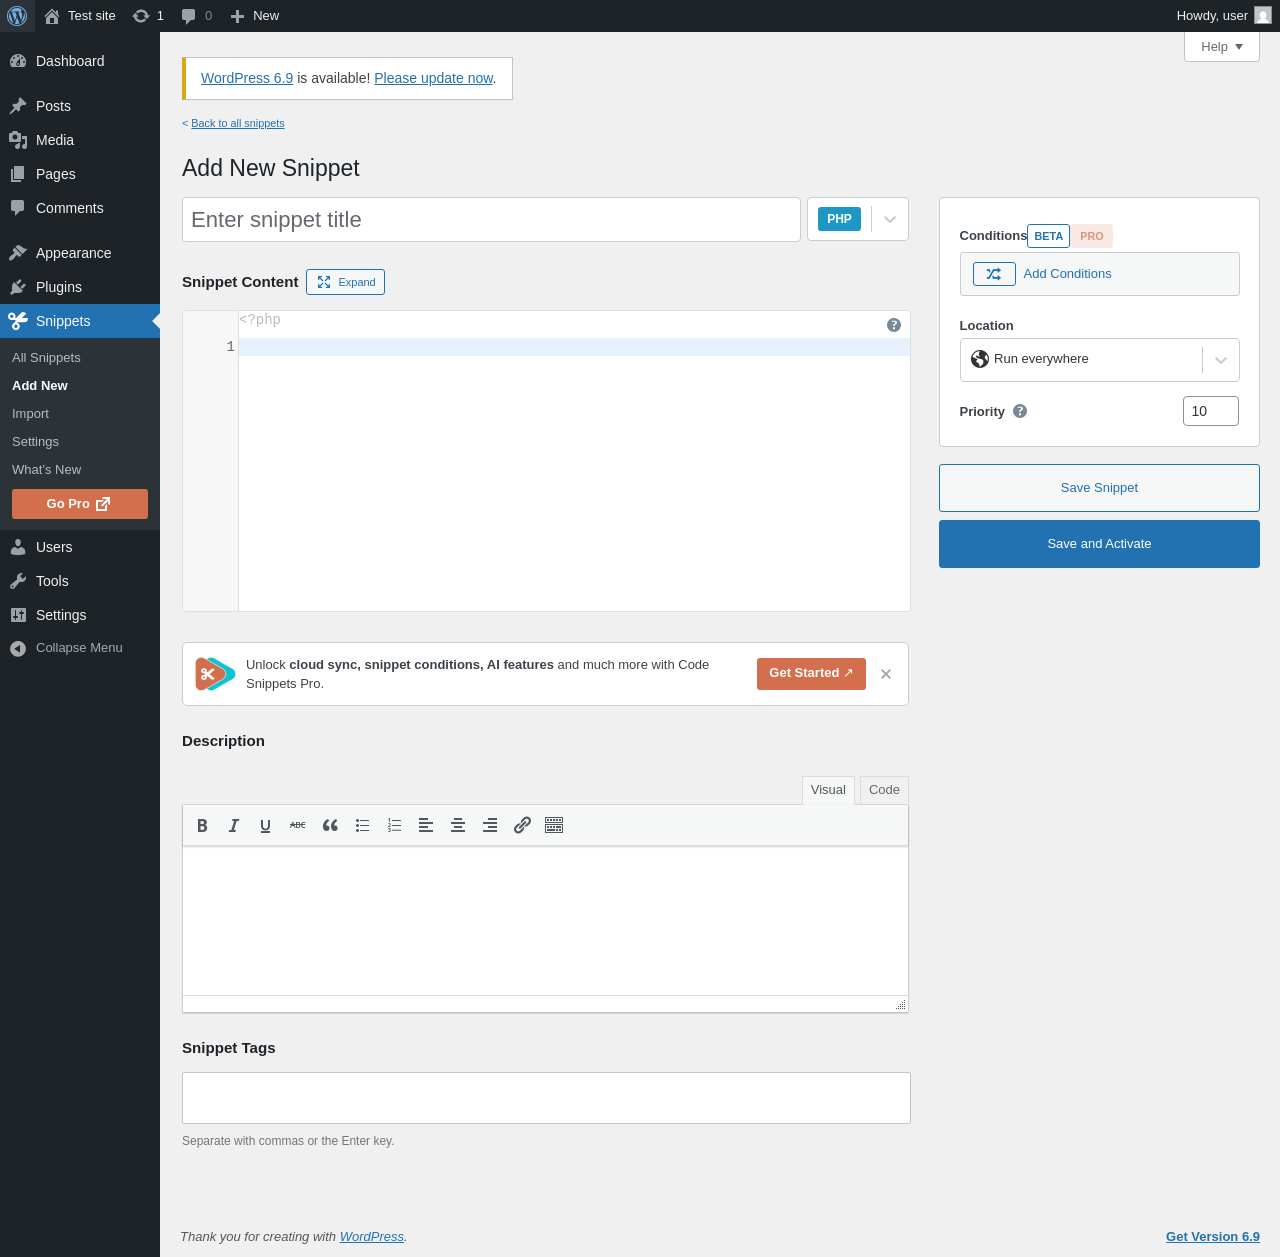Image resolution: width=1280 pixels, height=1257 pixels.
Task: Click the Bold formatting icon
Action: click(x=202, y=825)
